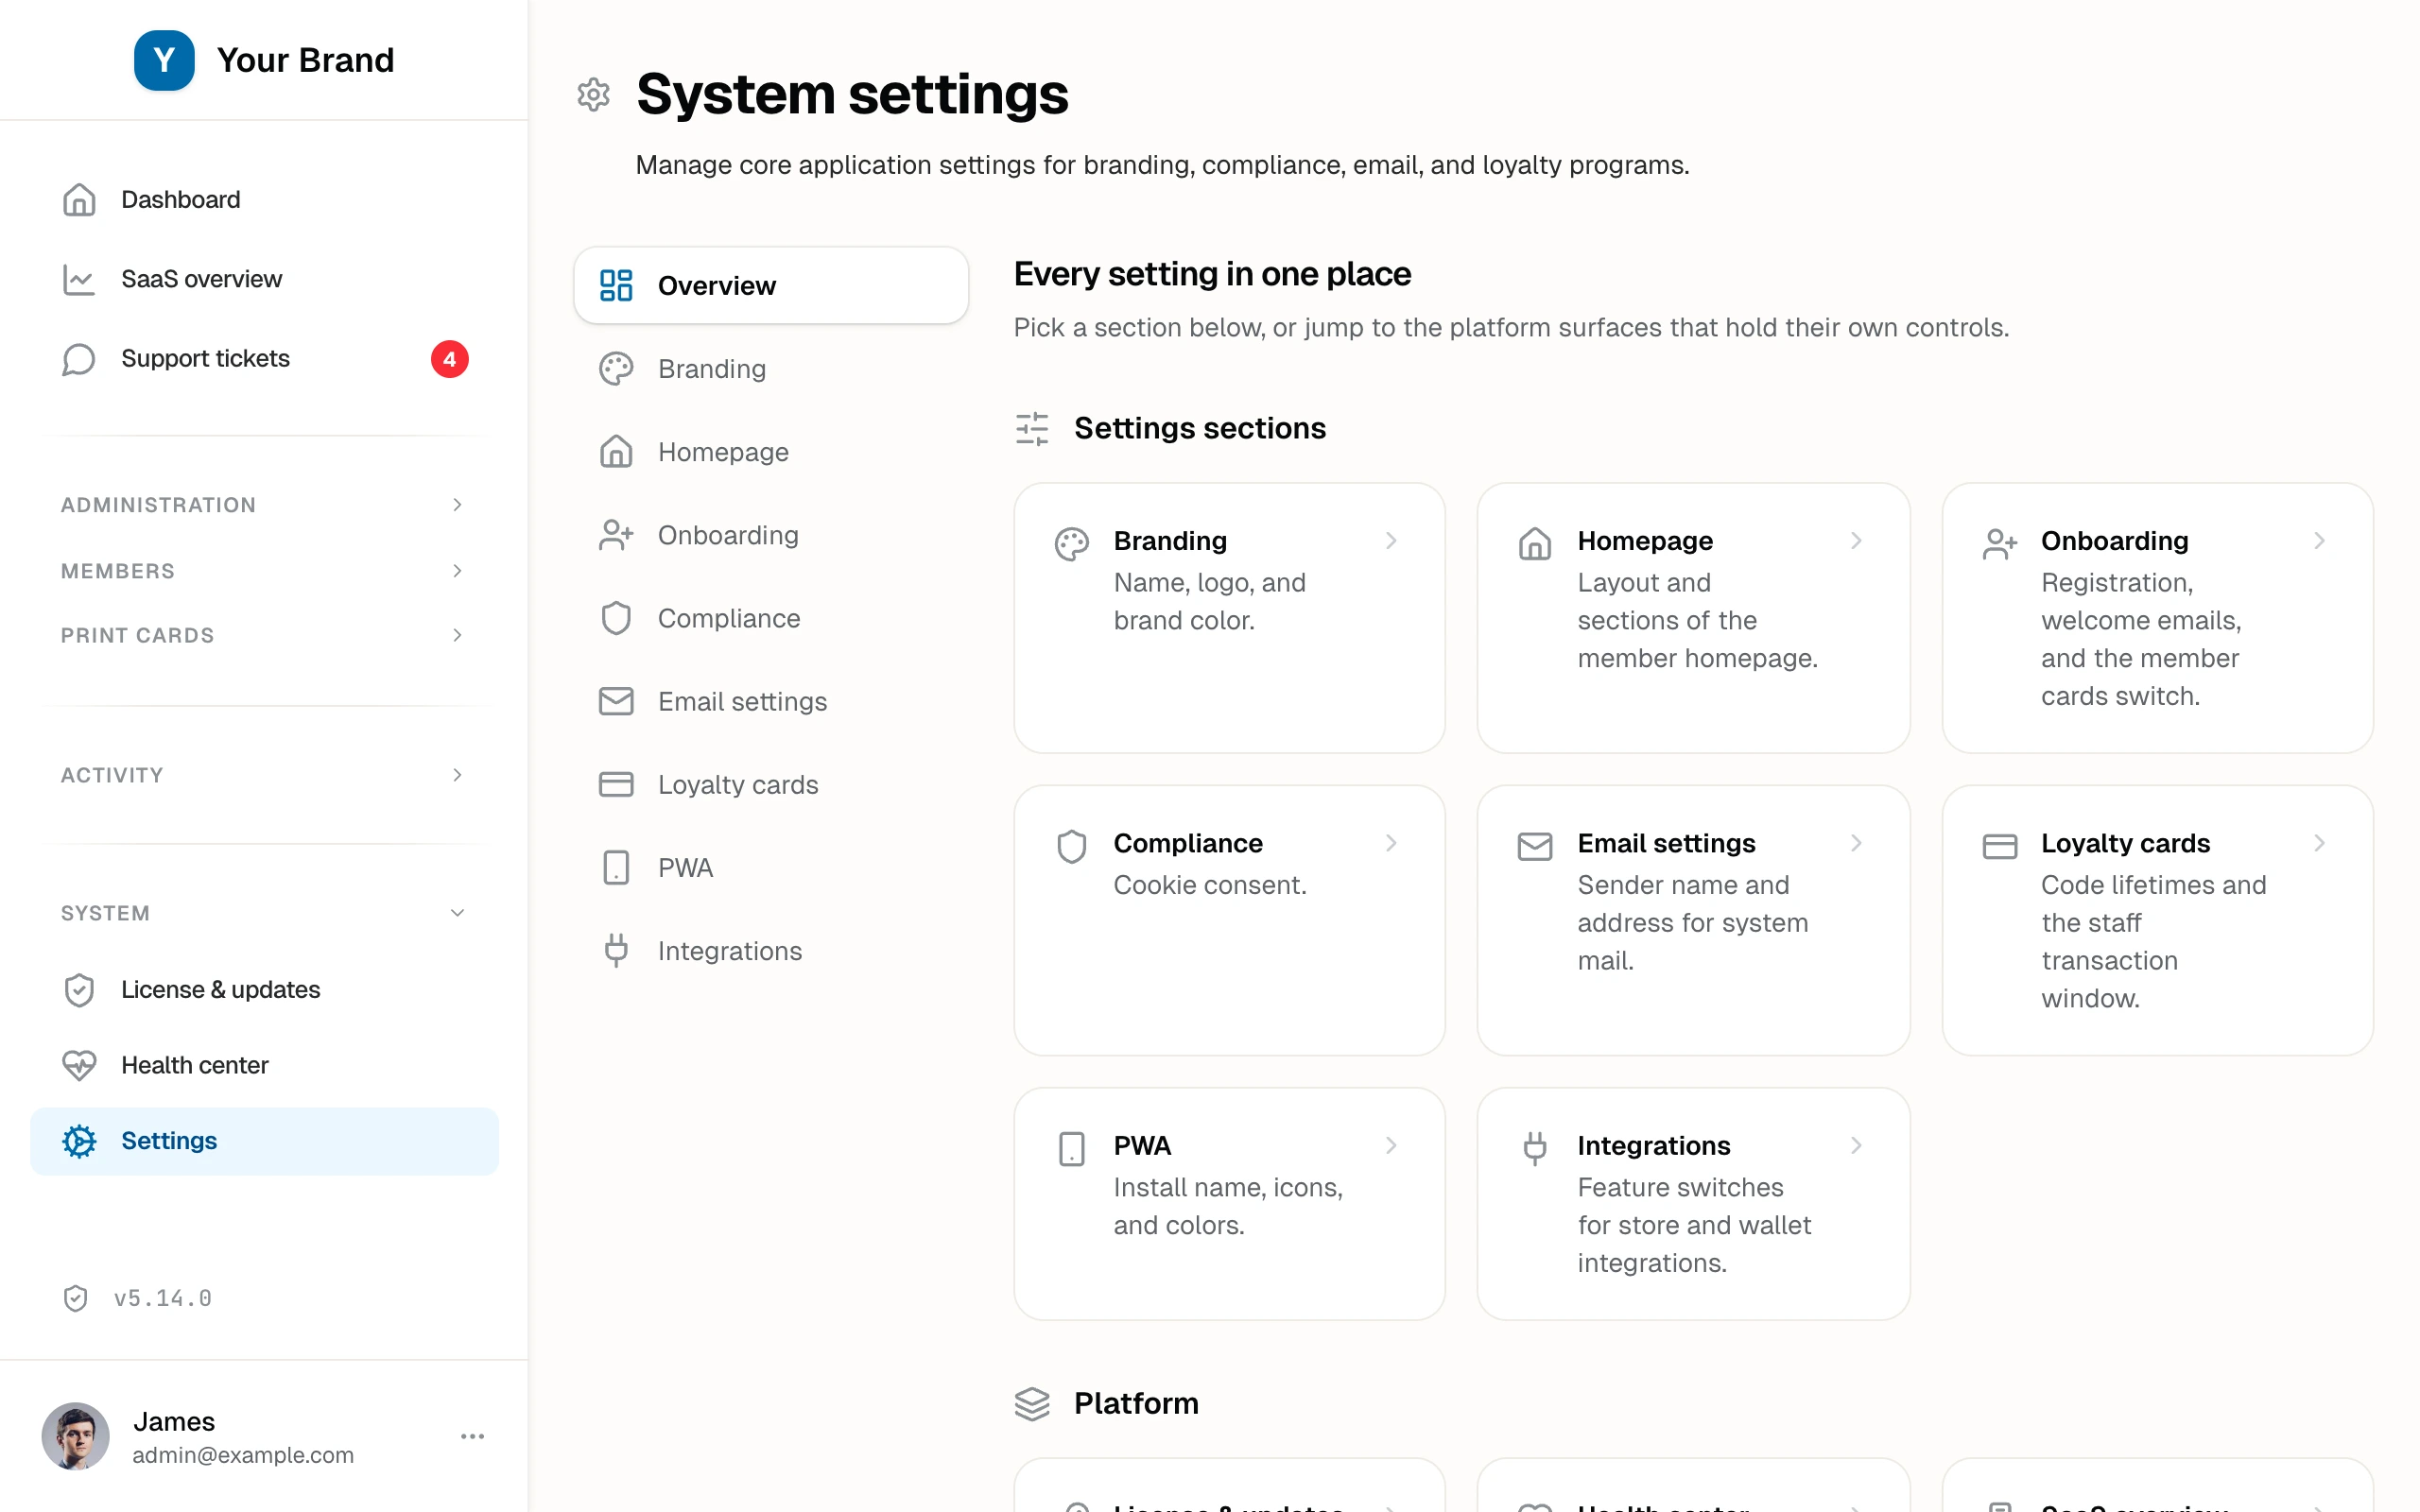This screenshot has width=2420, height=1512.
Task: Click the PWA card chevron arrow
Action: point(1391,1145)
